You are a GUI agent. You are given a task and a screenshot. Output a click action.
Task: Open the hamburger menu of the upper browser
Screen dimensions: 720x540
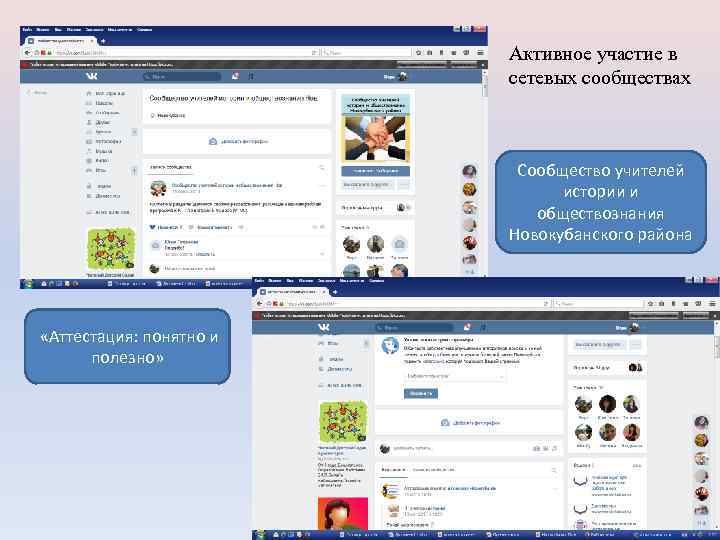click(x=480, y=53)
